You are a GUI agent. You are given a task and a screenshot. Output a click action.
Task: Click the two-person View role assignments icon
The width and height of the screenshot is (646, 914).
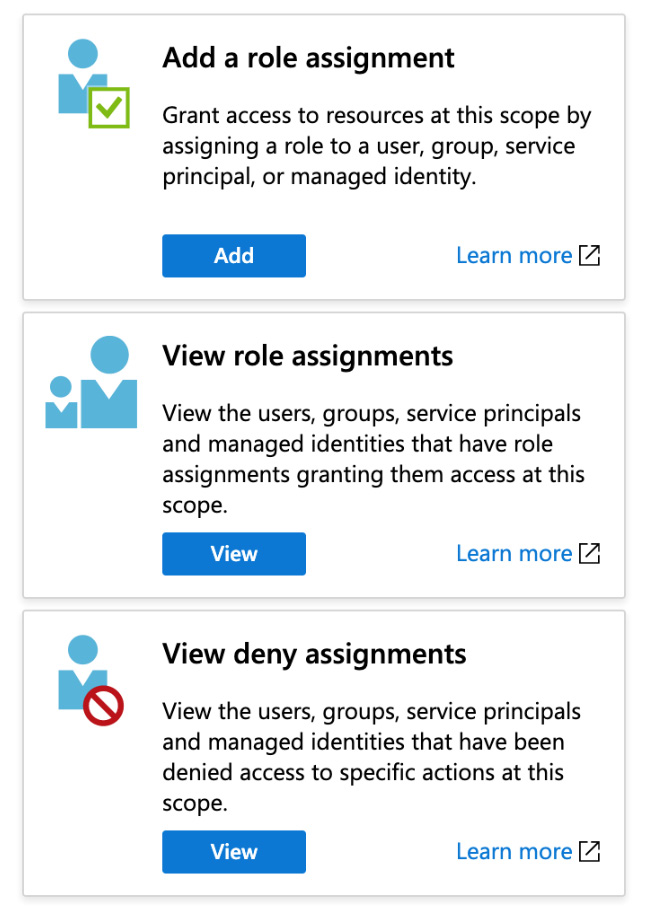pyautogui.click(x=92, y=385)
